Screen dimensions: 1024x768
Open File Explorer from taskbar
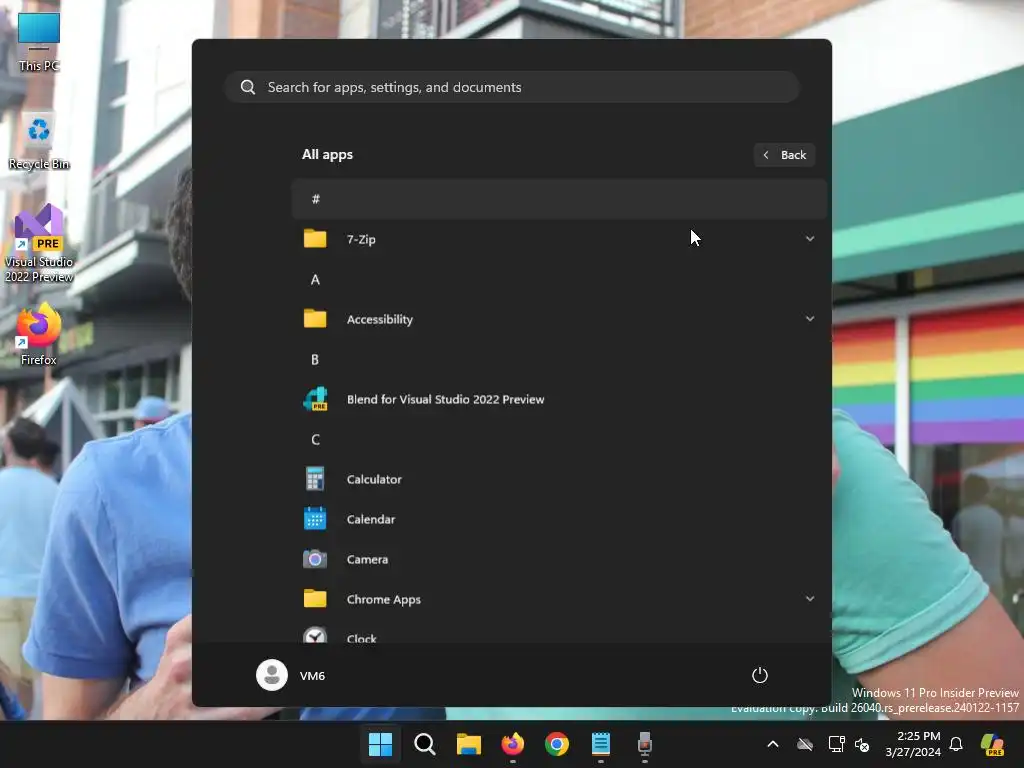click(468, 744)
